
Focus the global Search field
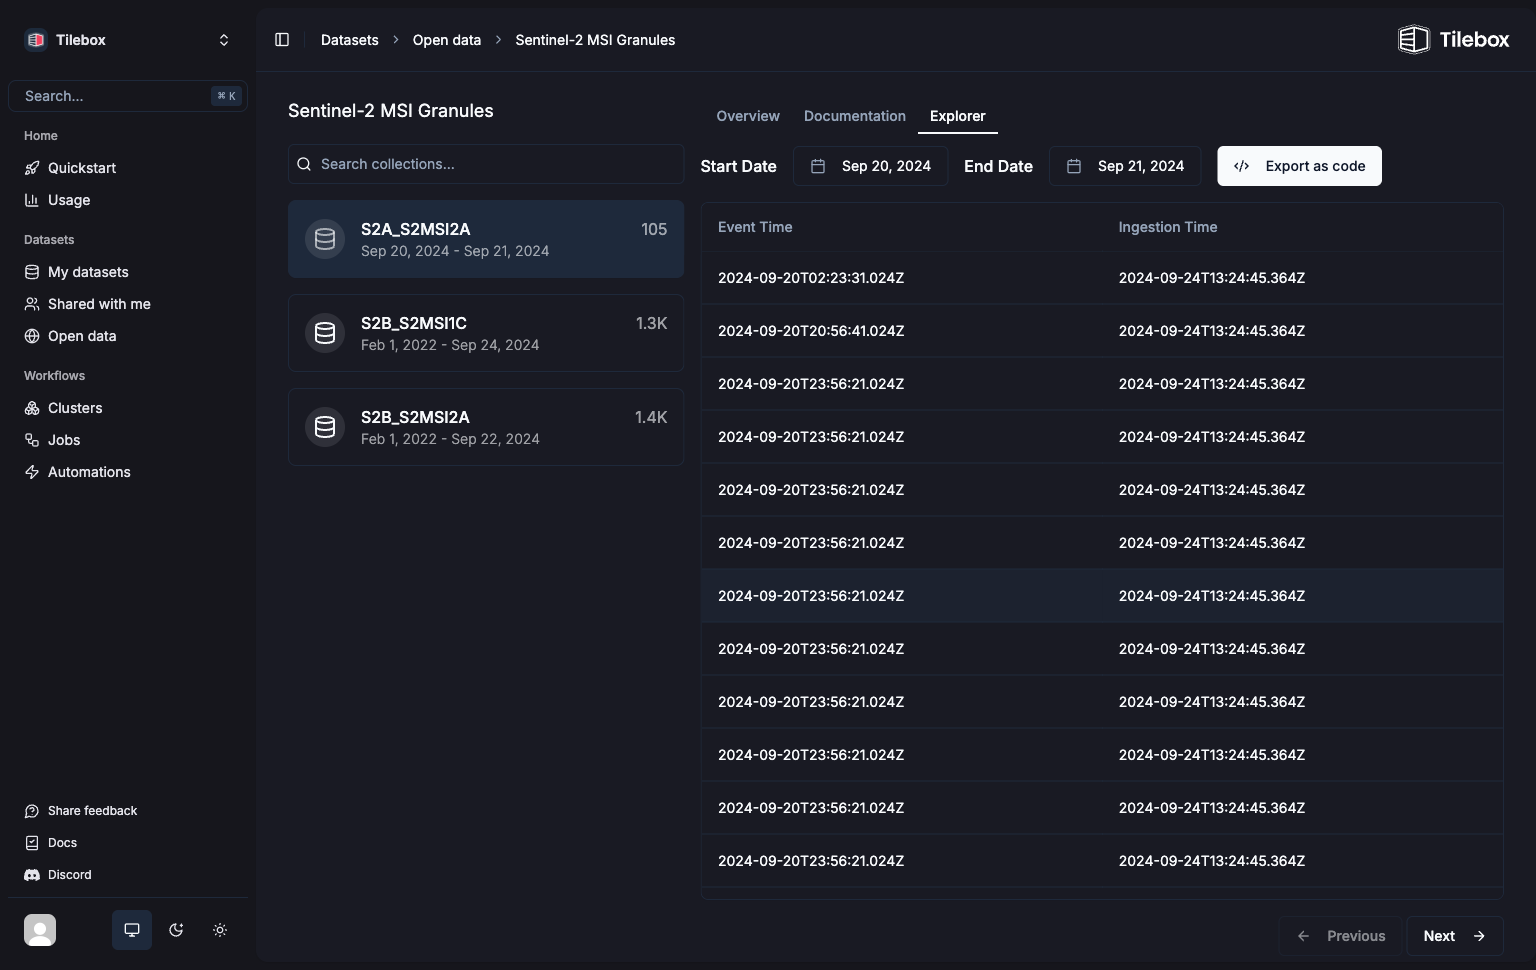point(128,96)
